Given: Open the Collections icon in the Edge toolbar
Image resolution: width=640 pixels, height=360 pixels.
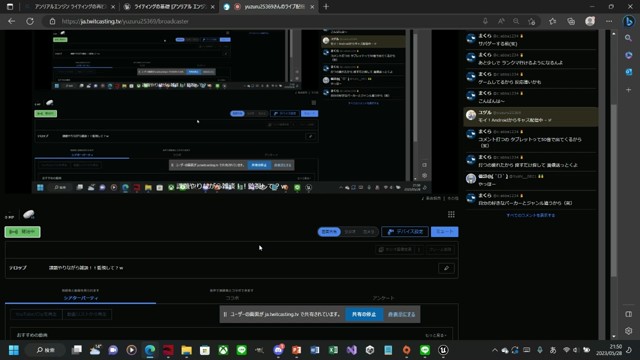Looking at the screenshot, I should (571, 21).
